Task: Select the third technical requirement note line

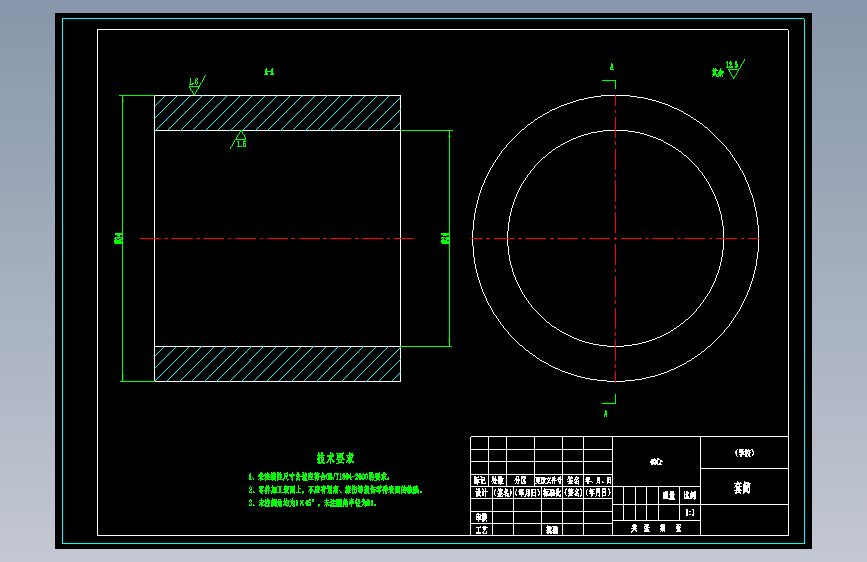Action: coord(312,503)
